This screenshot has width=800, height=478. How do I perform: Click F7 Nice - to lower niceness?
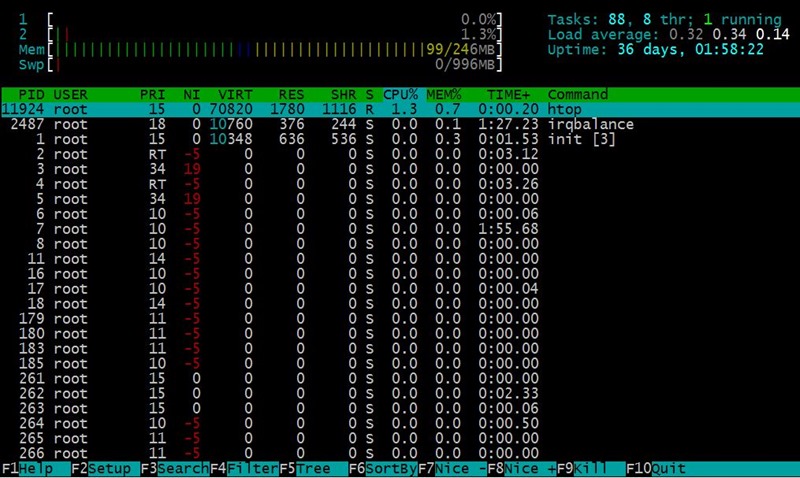pyautogui.click(x=452, y=469)
